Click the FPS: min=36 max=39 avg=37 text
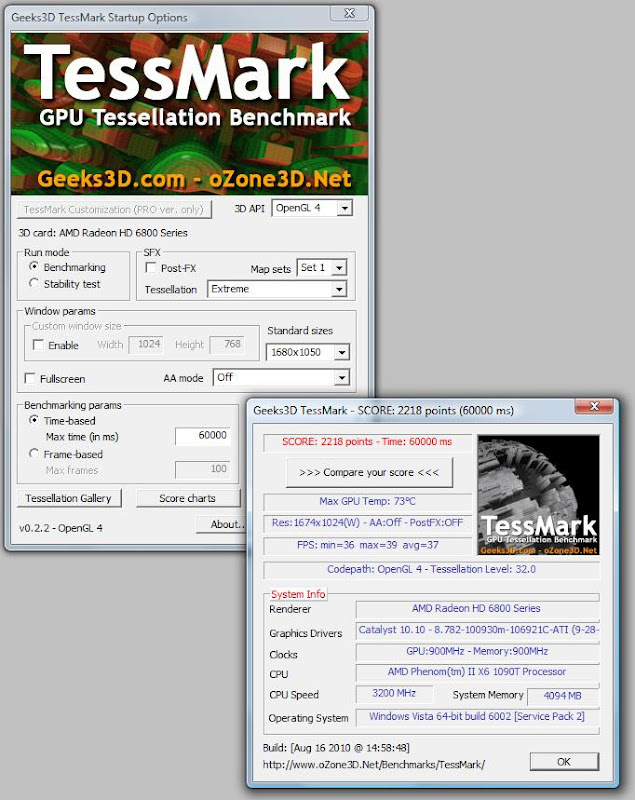The height and width of the screenshot is (800, 635). click(368, 545)
